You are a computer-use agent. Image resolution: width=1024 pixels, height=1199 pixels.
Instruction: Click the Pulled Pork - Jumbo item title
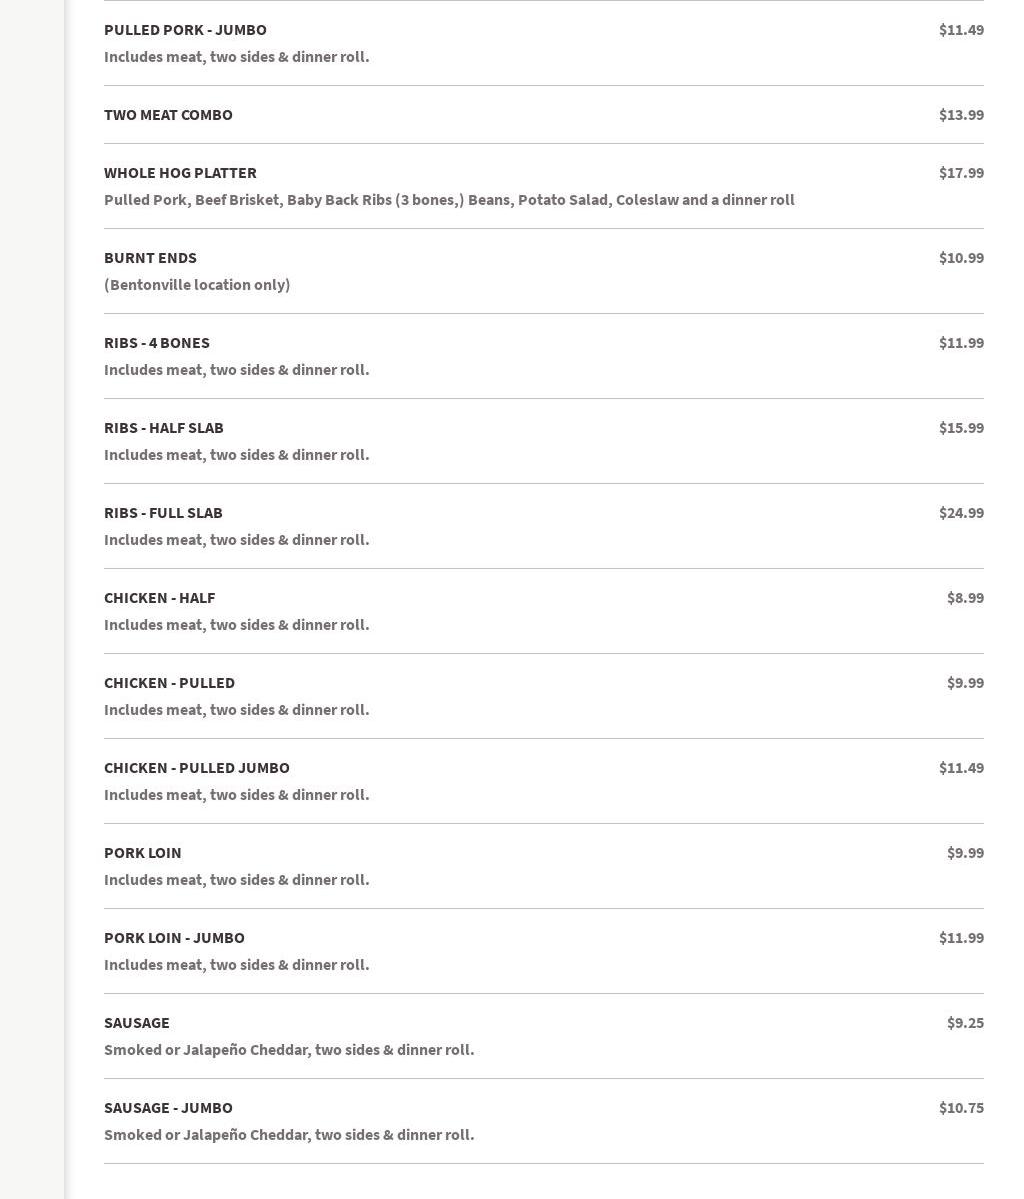(x=185, y=30)
